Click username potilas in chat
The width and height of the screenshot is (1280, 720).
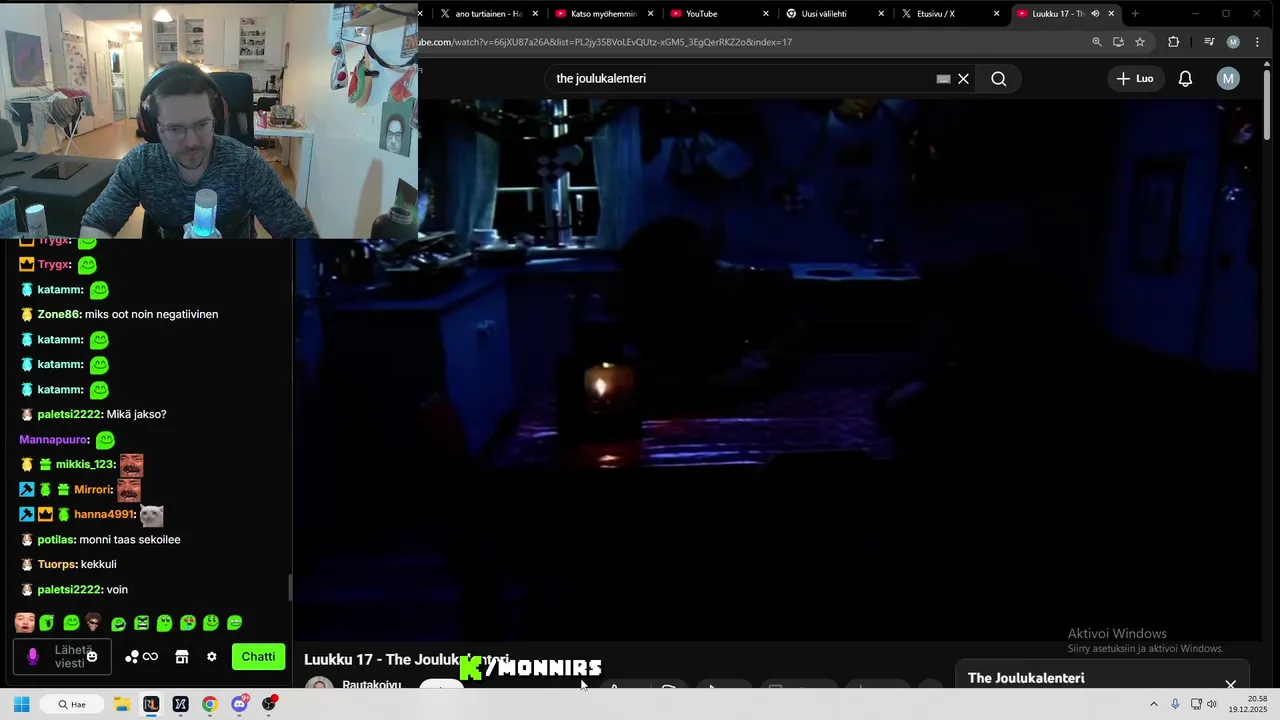[55, 539]
